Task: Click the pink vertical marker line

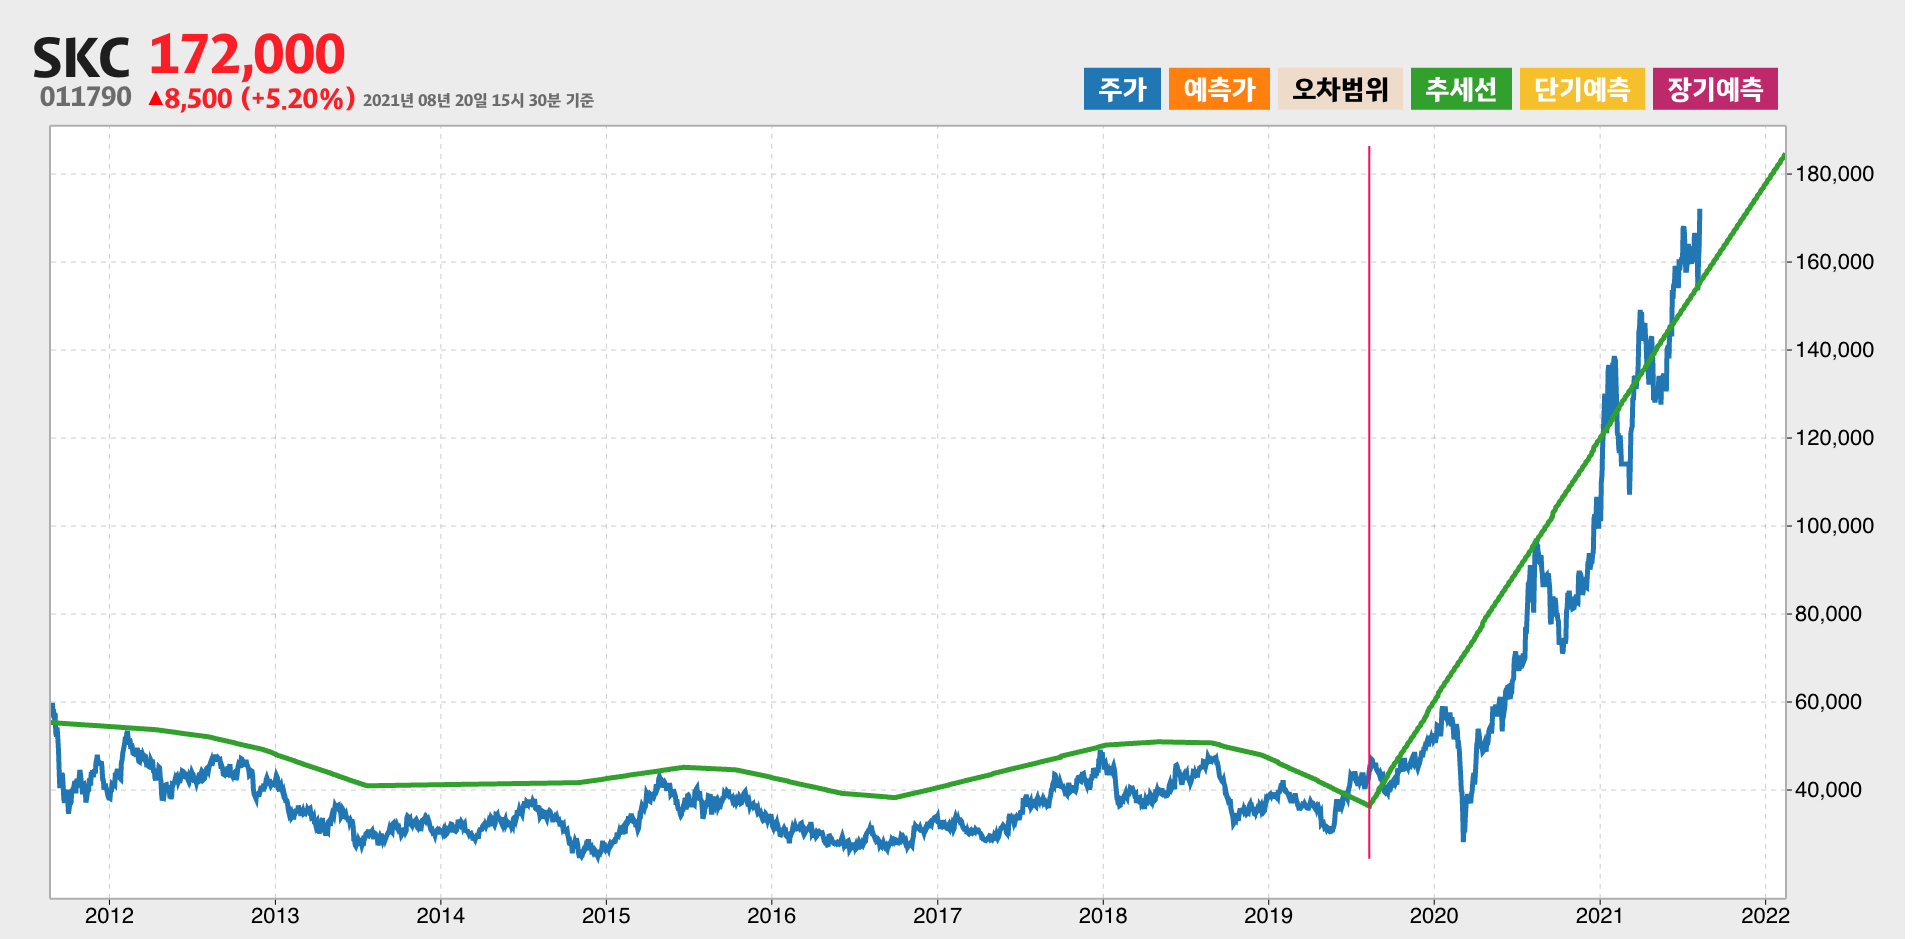Action: 1369,502
